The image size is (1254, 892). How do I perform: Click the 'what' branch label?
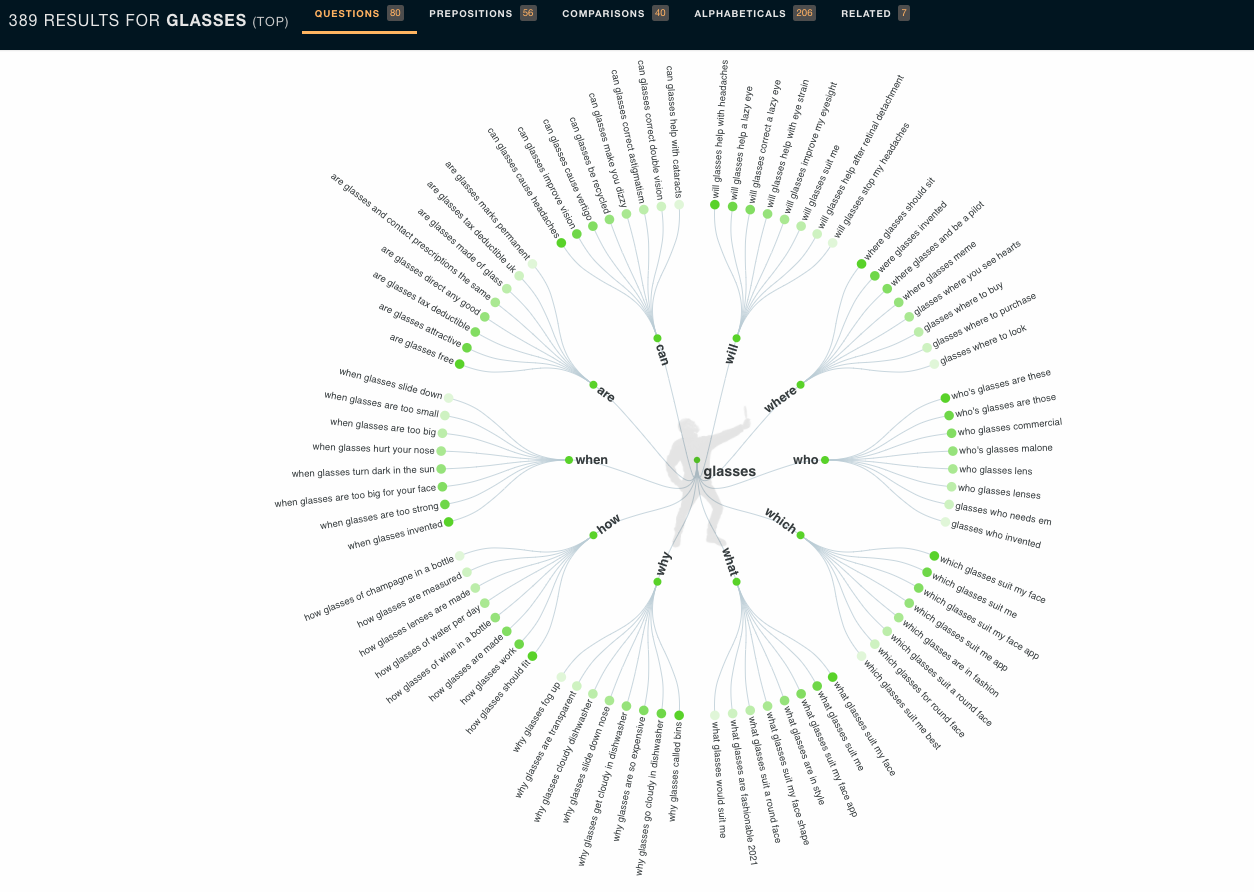click(729, 562)
